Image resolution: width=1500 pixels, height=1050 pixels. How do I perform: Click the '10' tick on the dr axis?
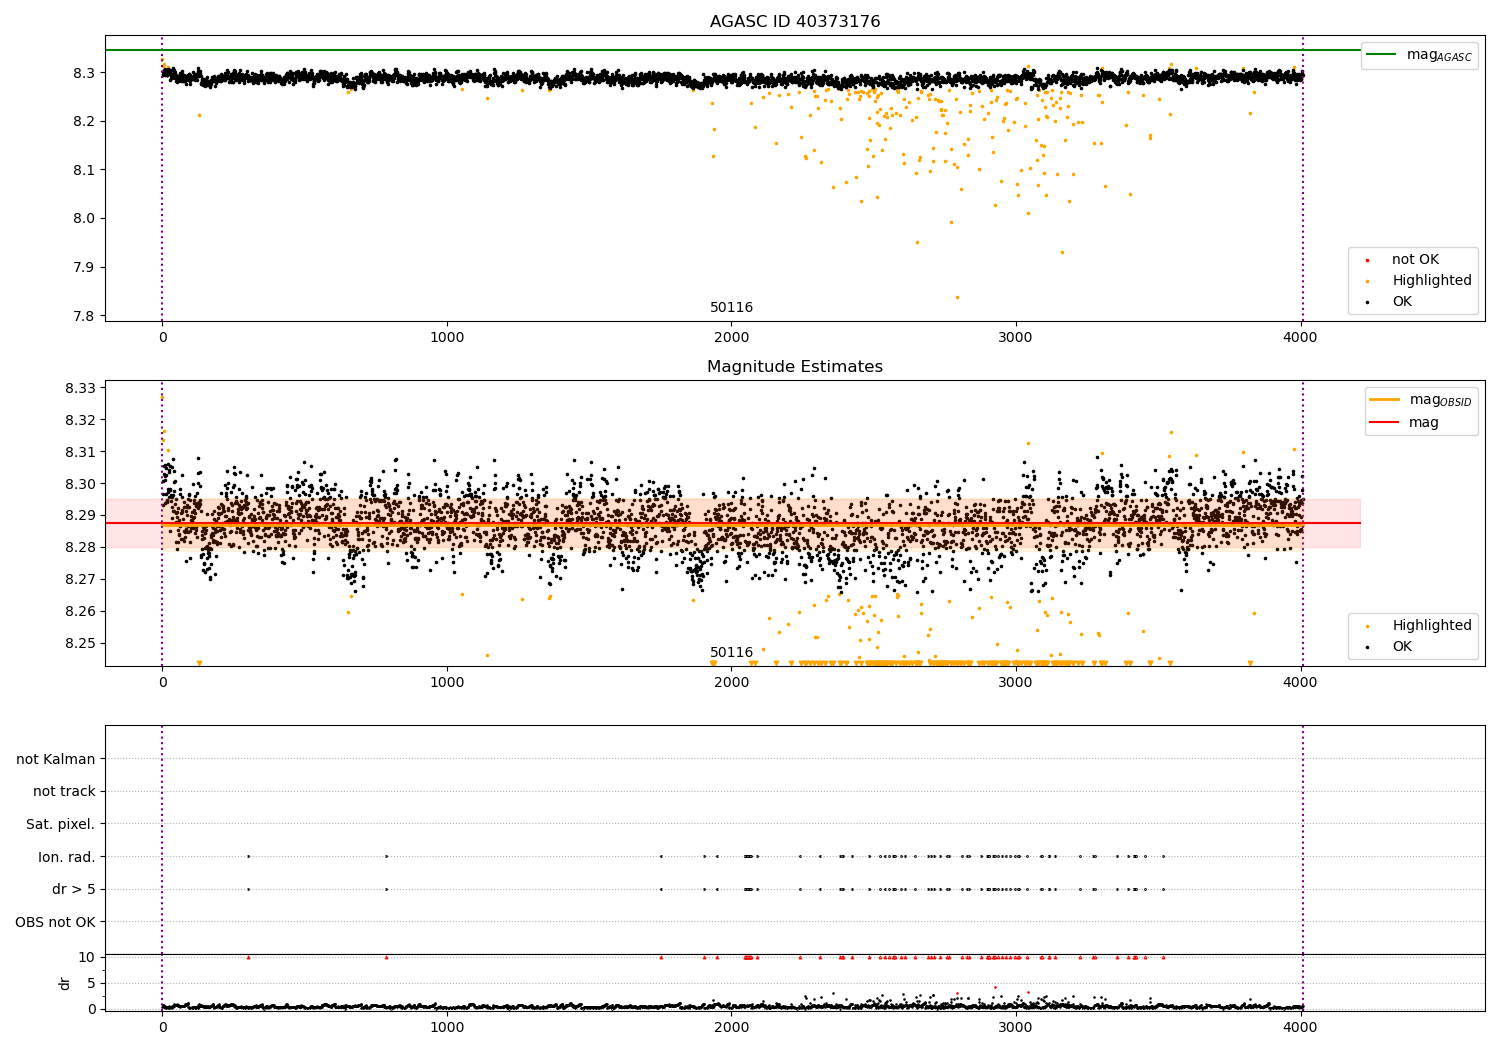[87, 957]
